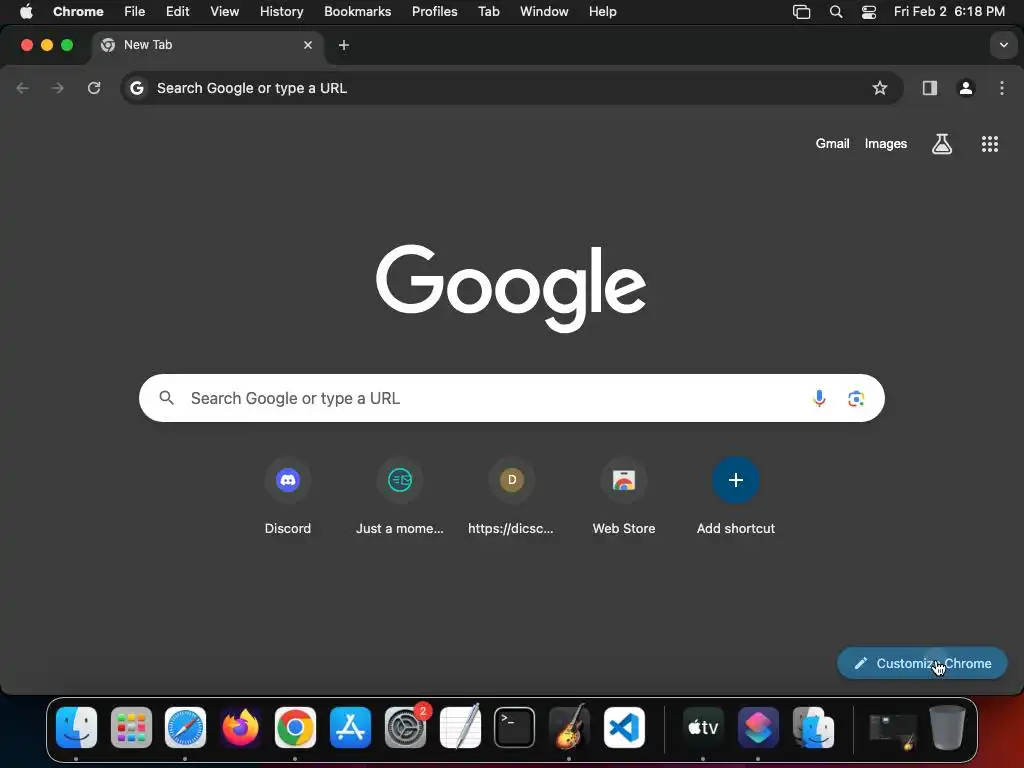The width and height of the screenshot is (1024, 768).
Task: Open the Chrome side panel
Action: click(x=929, y=88)
